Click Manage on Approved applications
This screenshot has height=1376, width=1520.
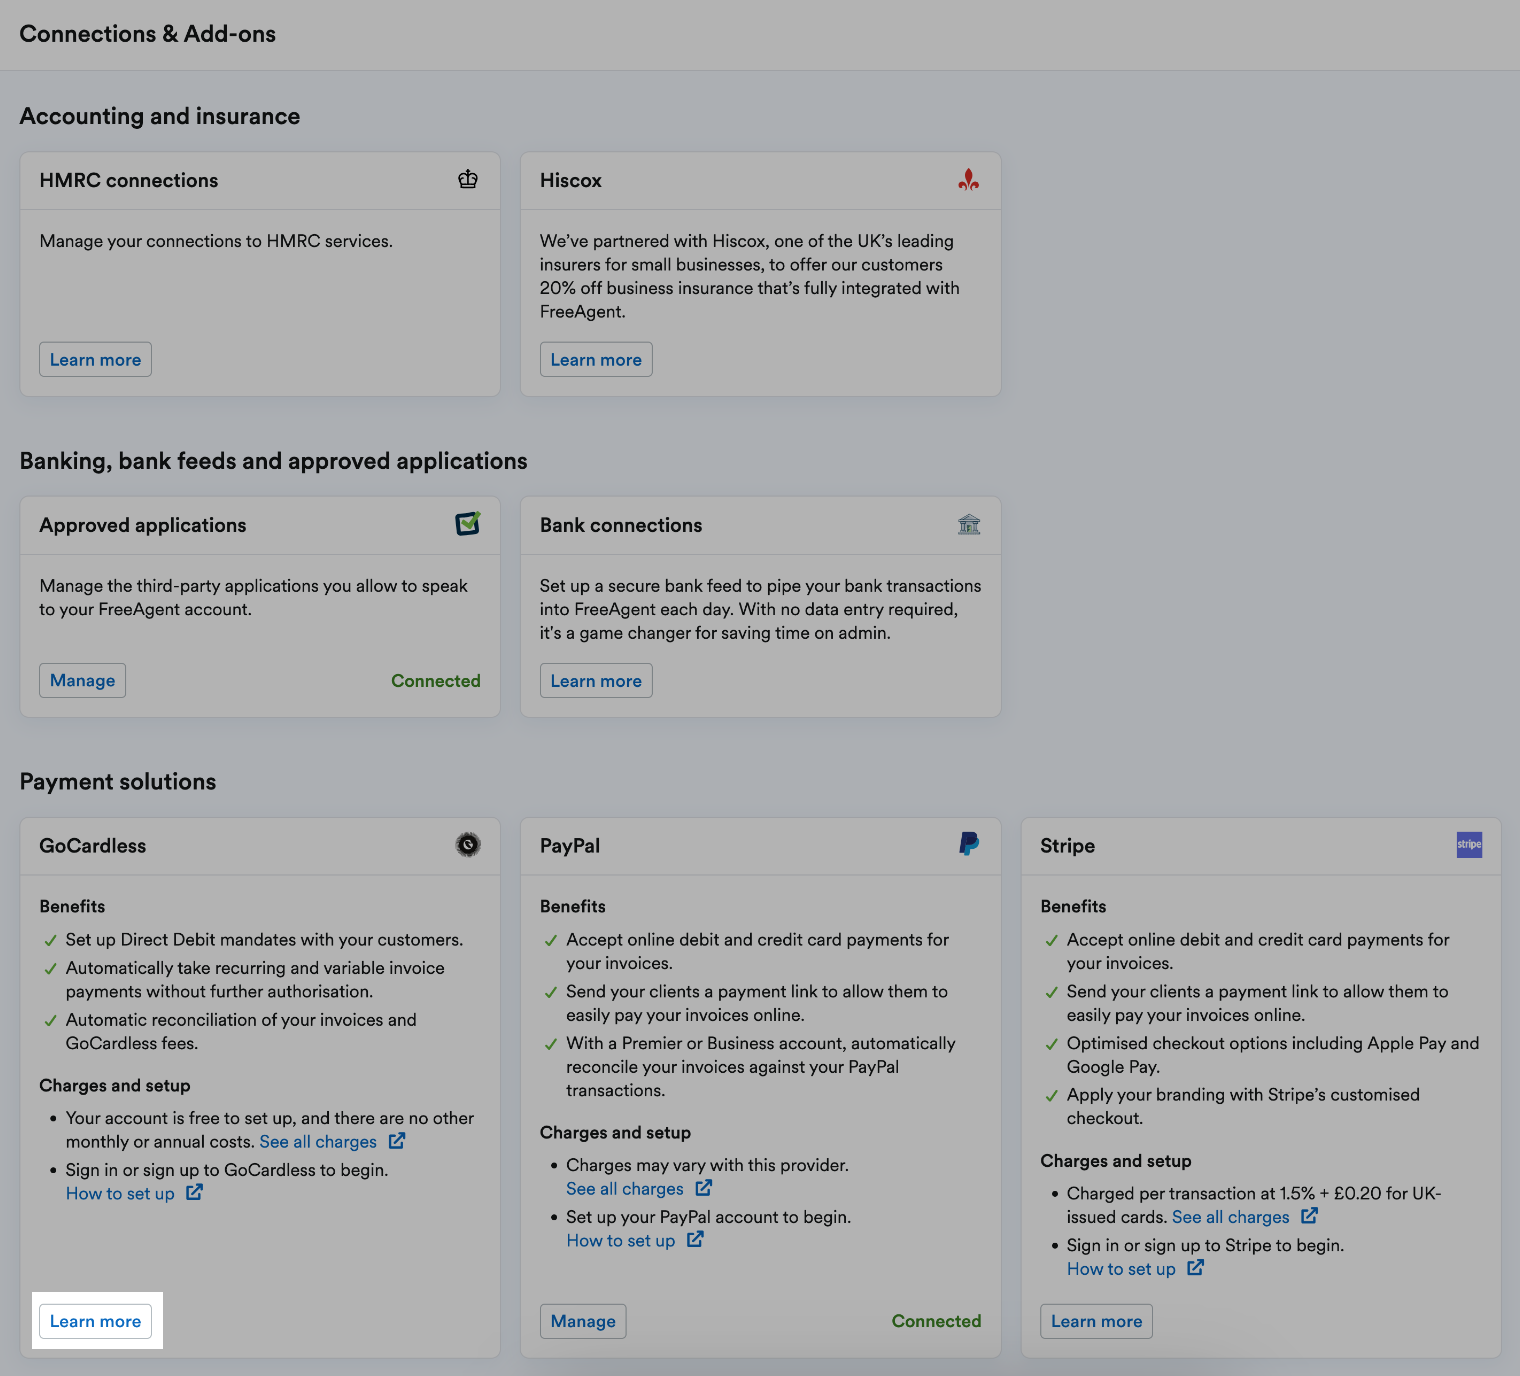pos(82,680)
